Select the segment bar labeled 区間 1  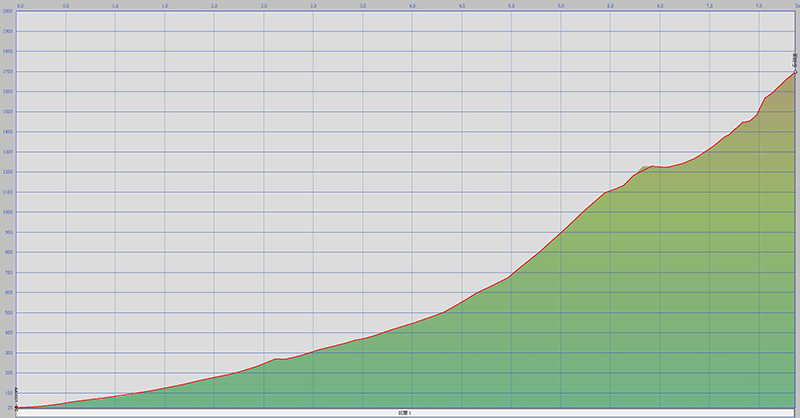point(406,412)
